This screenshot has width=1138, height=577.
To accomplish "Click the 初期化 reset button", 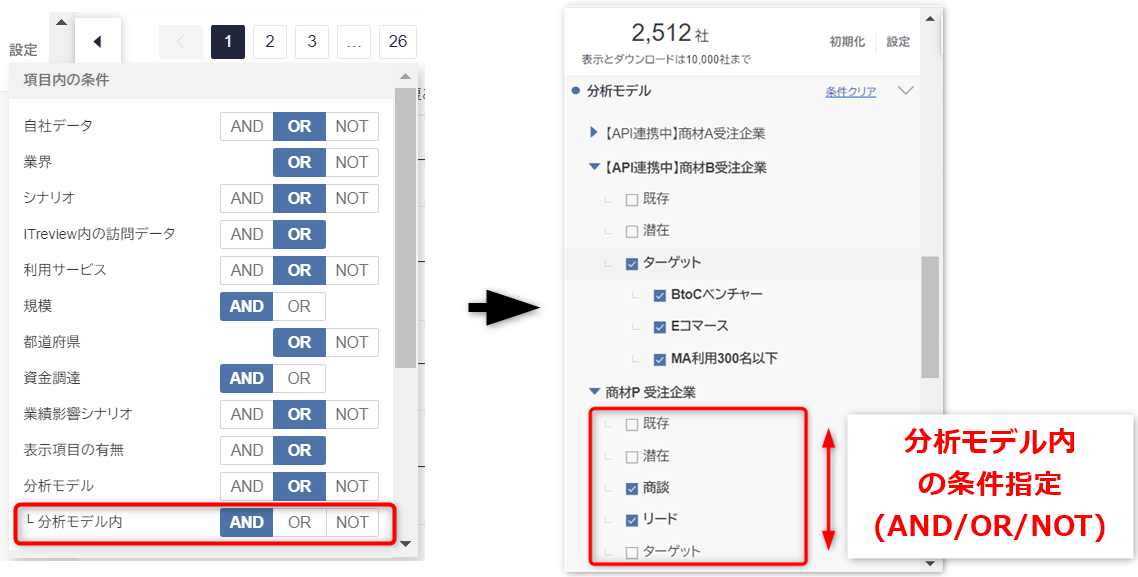I will click(x=847, y=42).
